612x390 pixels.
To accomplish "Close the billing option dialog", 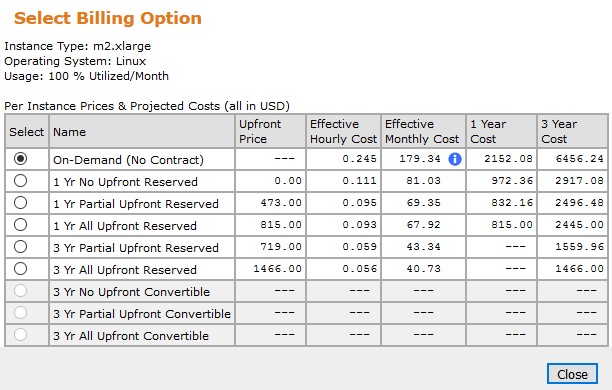I will click(x=572, y=374).
